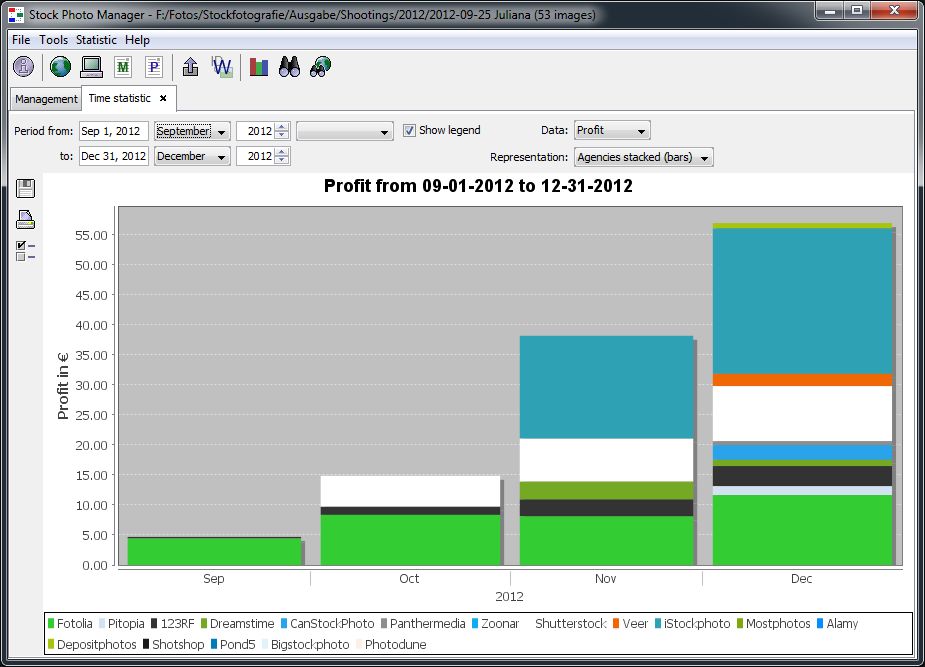Click the from-year 2012 field
925x667 pixels.
click(x=256, y=131)
